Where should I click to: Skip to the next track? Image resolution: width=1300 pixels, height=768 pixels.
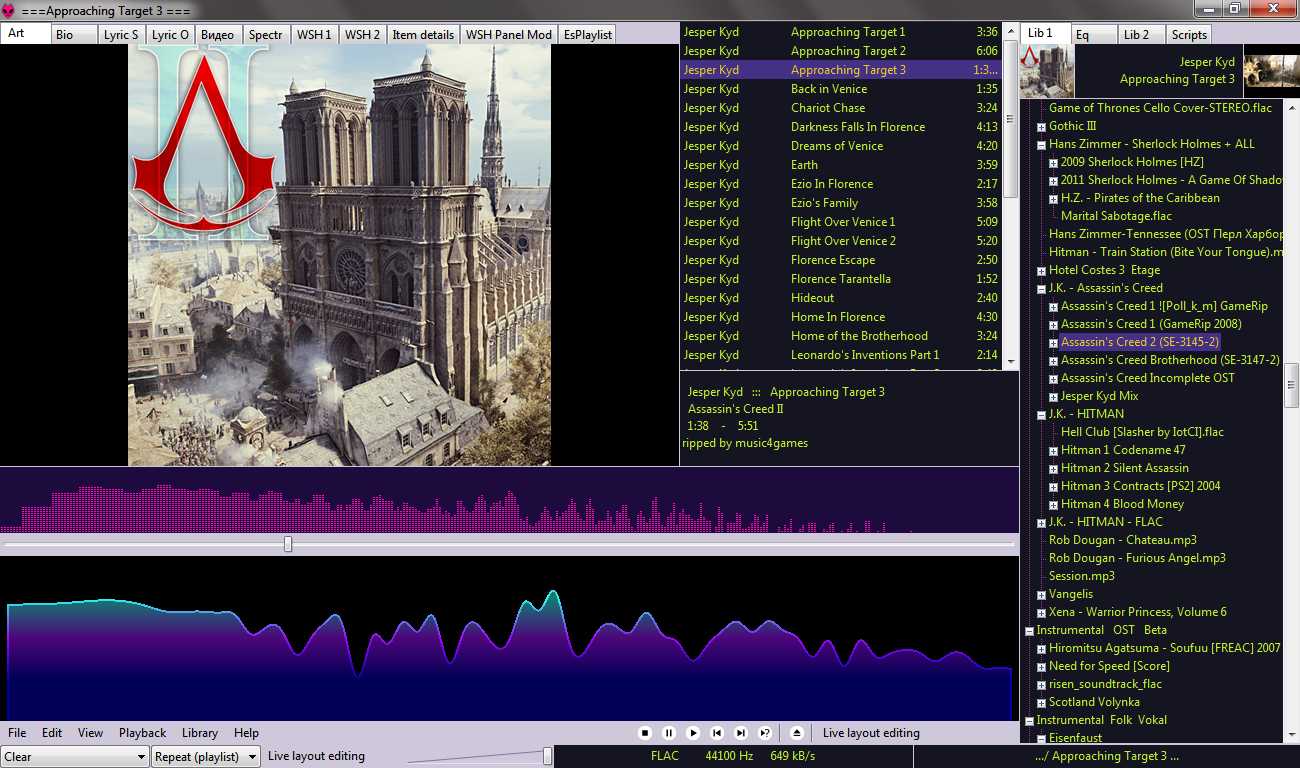741,733
